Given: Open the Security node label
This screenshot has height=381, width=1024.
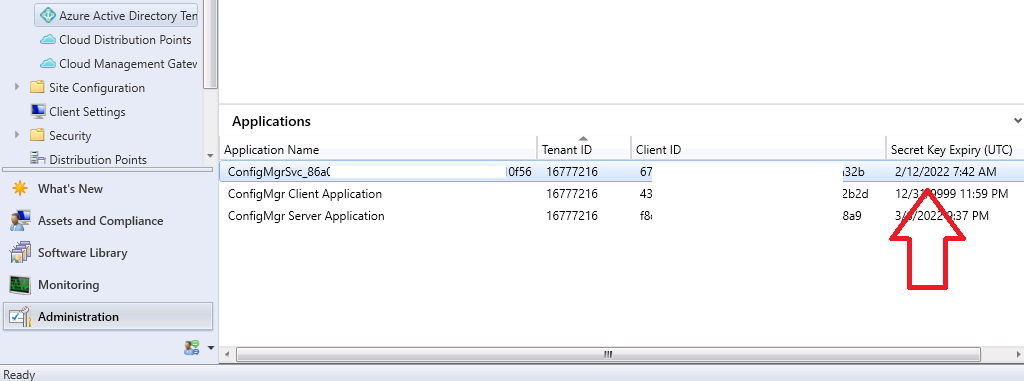Looking at the screenshot, I should 70,136.
